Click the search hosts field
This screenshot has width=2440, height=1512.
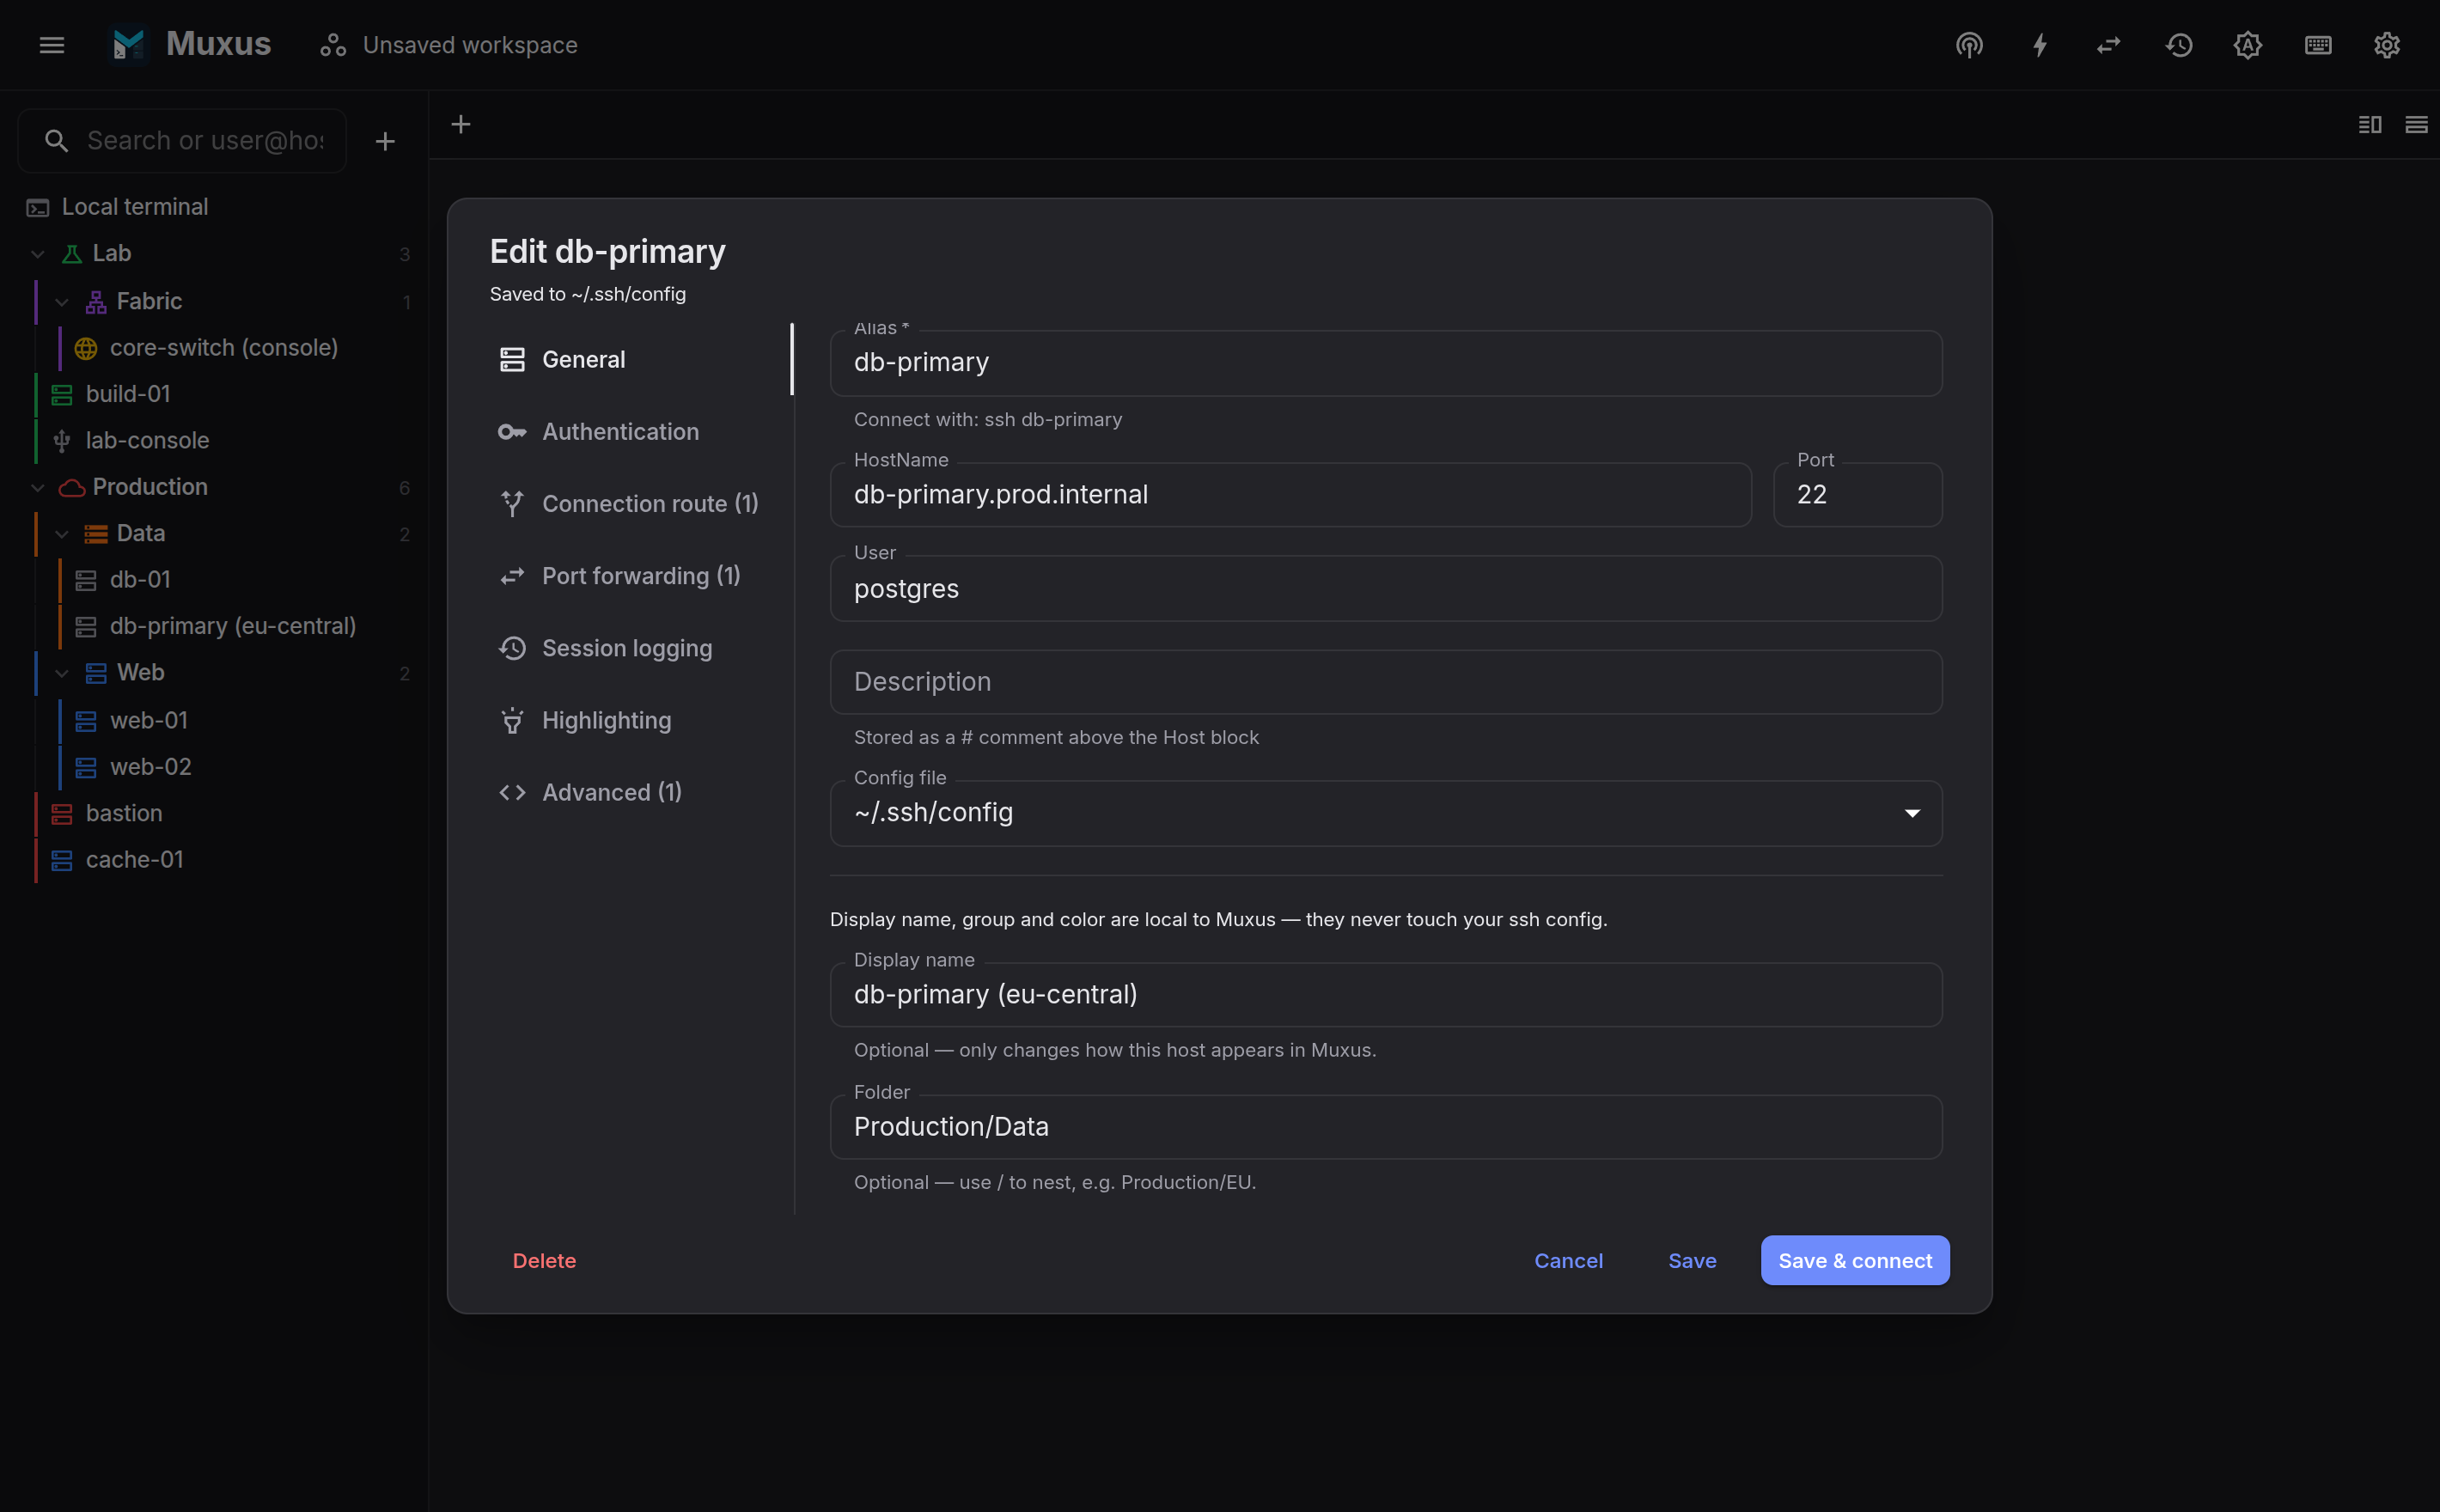click(x=183, y=141)
